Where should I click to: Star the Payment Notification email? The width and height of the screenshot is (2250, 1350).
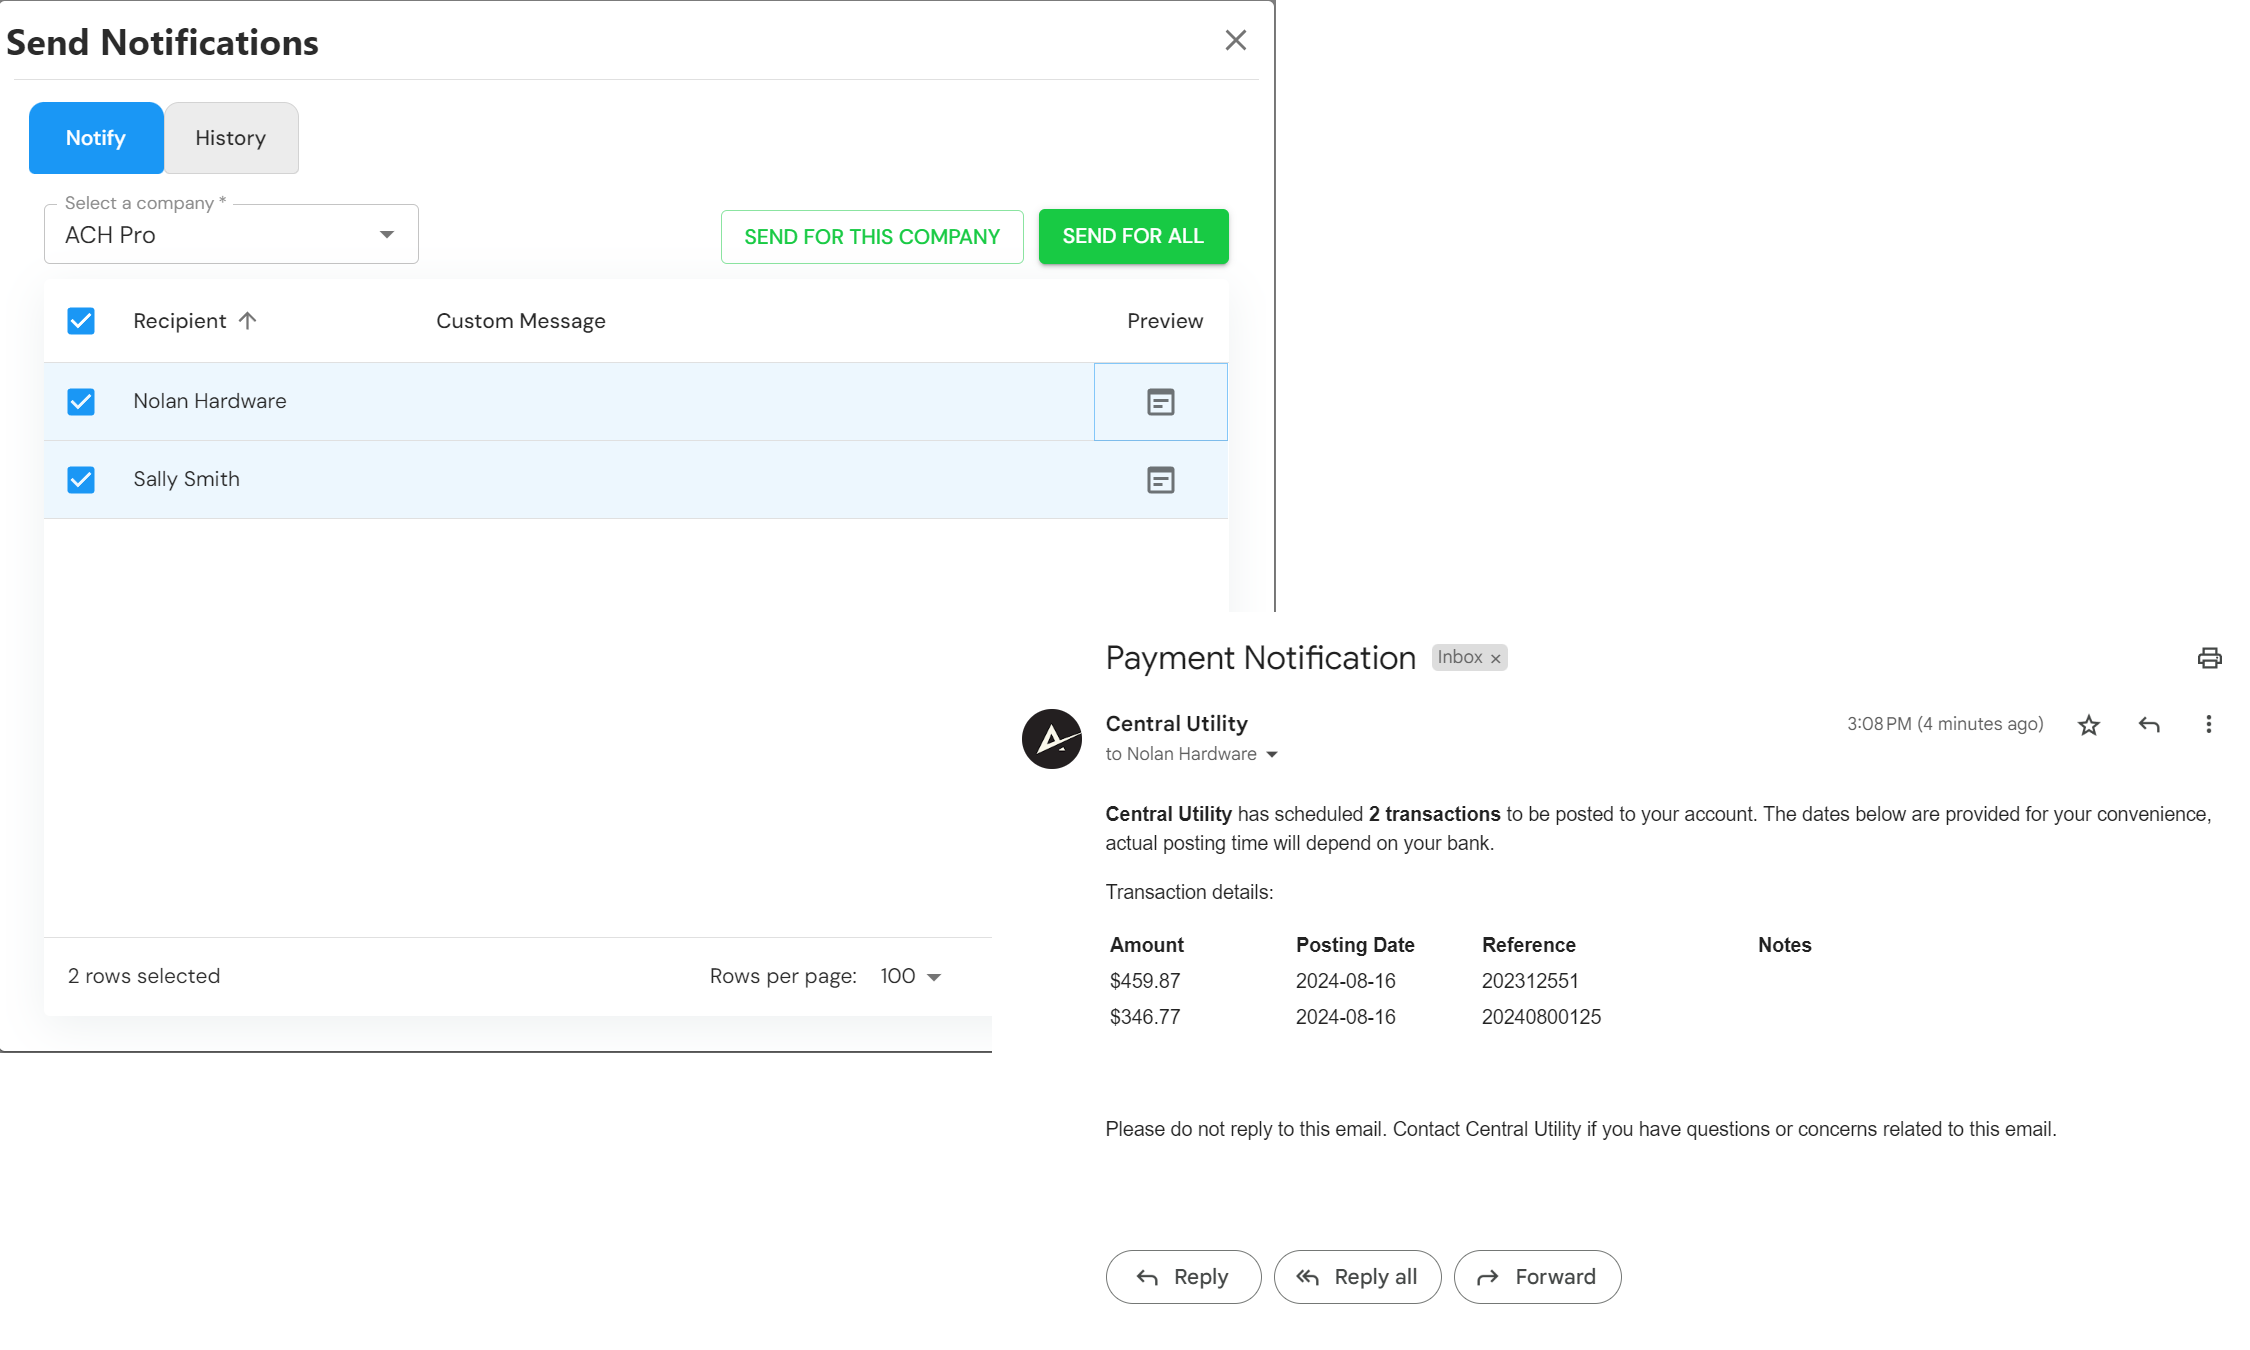[2088, 725]
